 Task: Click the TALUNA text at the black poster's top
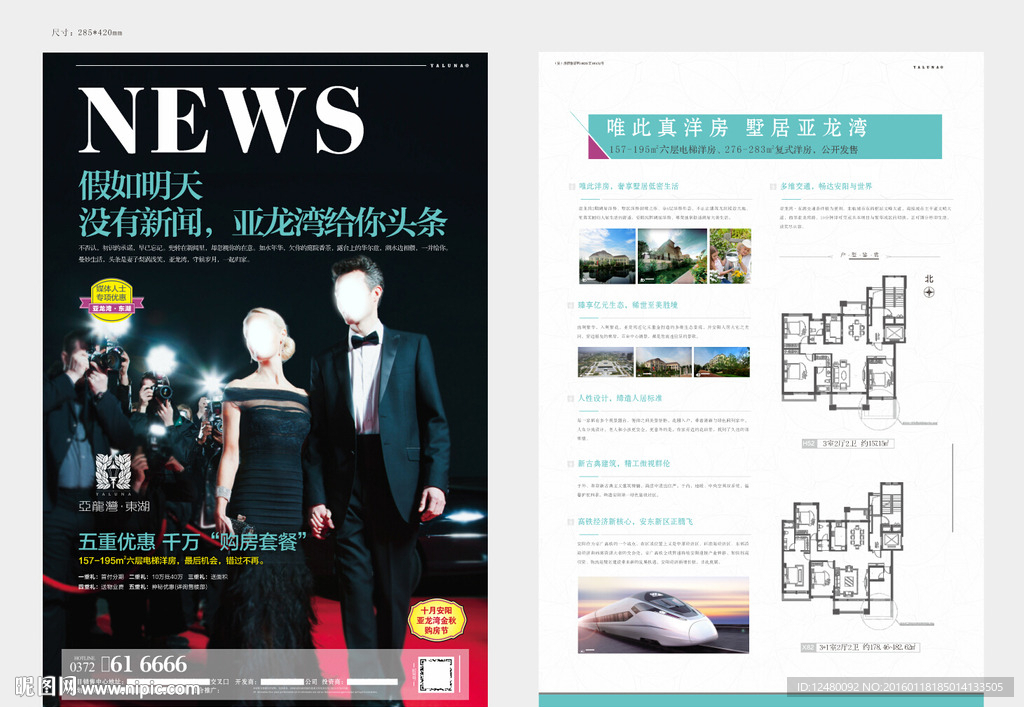449,65
